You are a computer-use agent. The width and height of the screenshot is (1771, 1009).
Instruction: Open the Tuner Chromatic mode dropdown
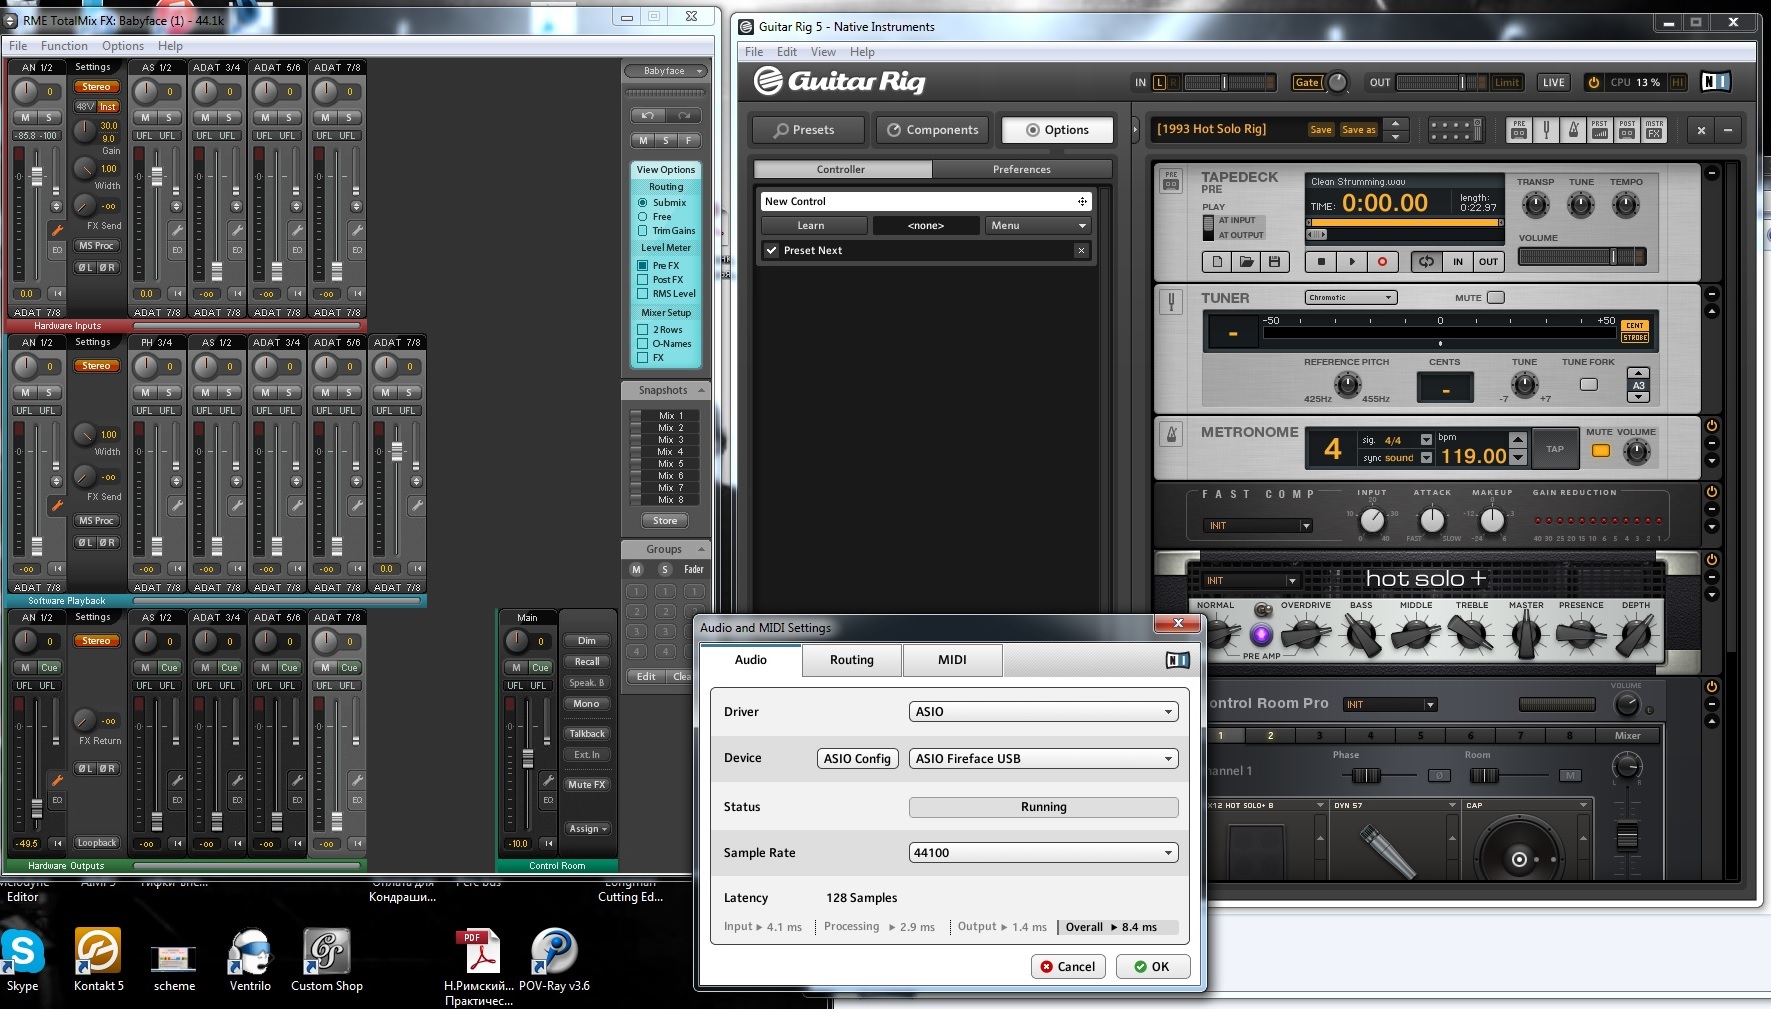point(1351,298)
